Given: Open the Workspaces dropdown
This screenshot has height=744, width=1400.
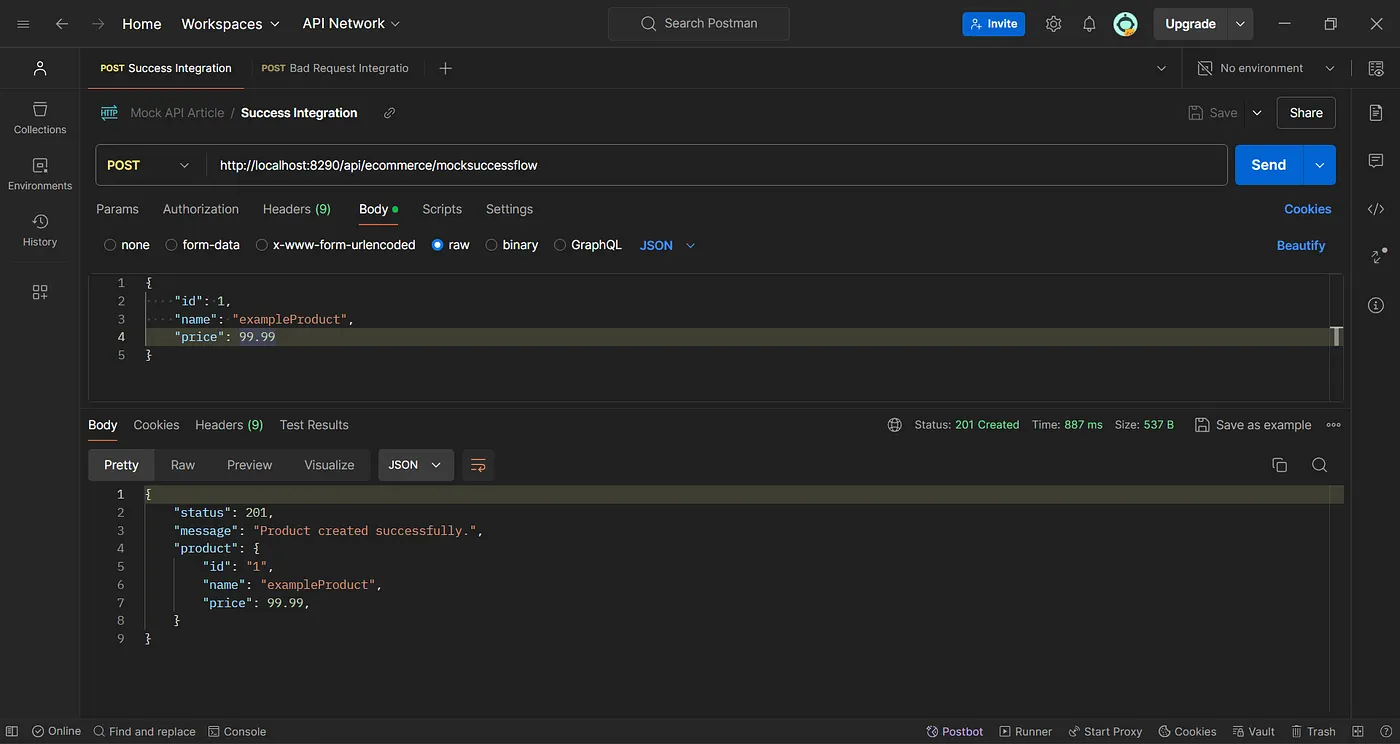Looking at the screenshot, I should [231, 24].
